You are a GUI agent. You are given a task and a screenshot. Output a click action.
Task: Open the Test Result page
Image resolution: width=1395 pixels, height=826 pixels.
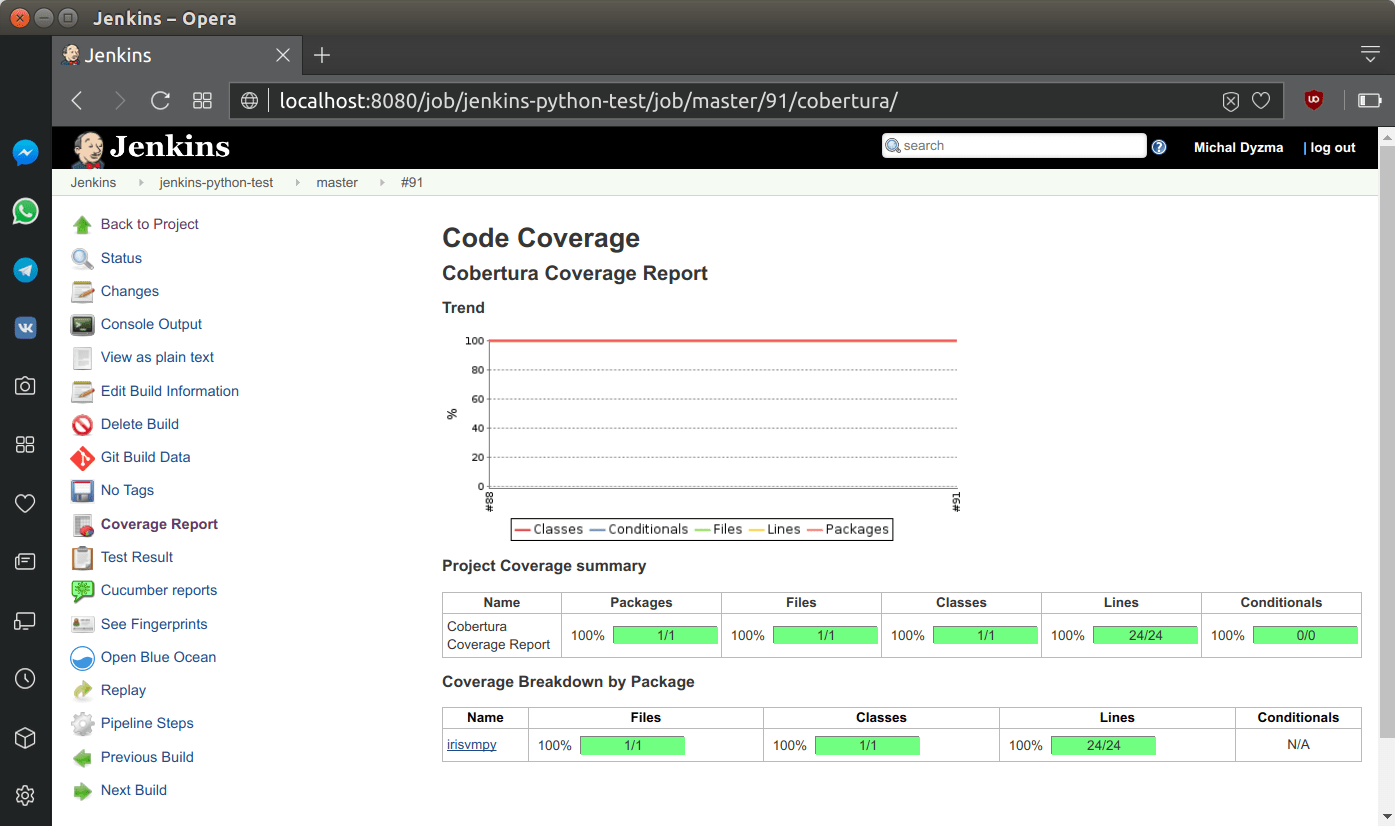pos(135,557)
